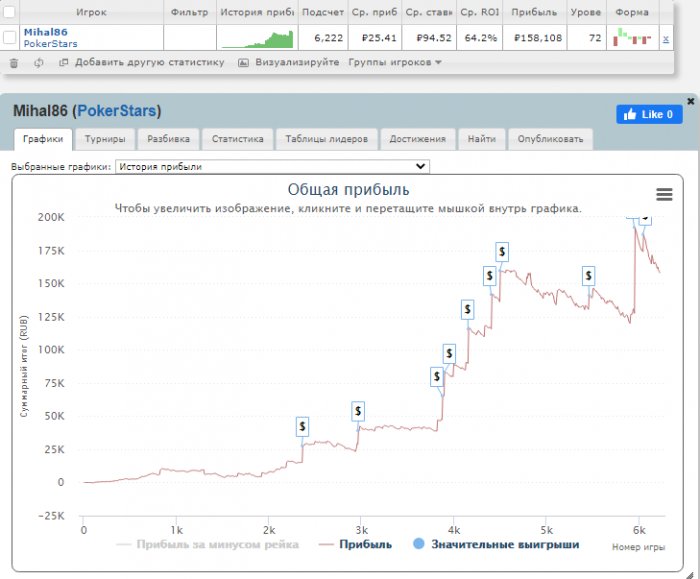Click the $ marker near game 5.5k

(x=588, y=276)
